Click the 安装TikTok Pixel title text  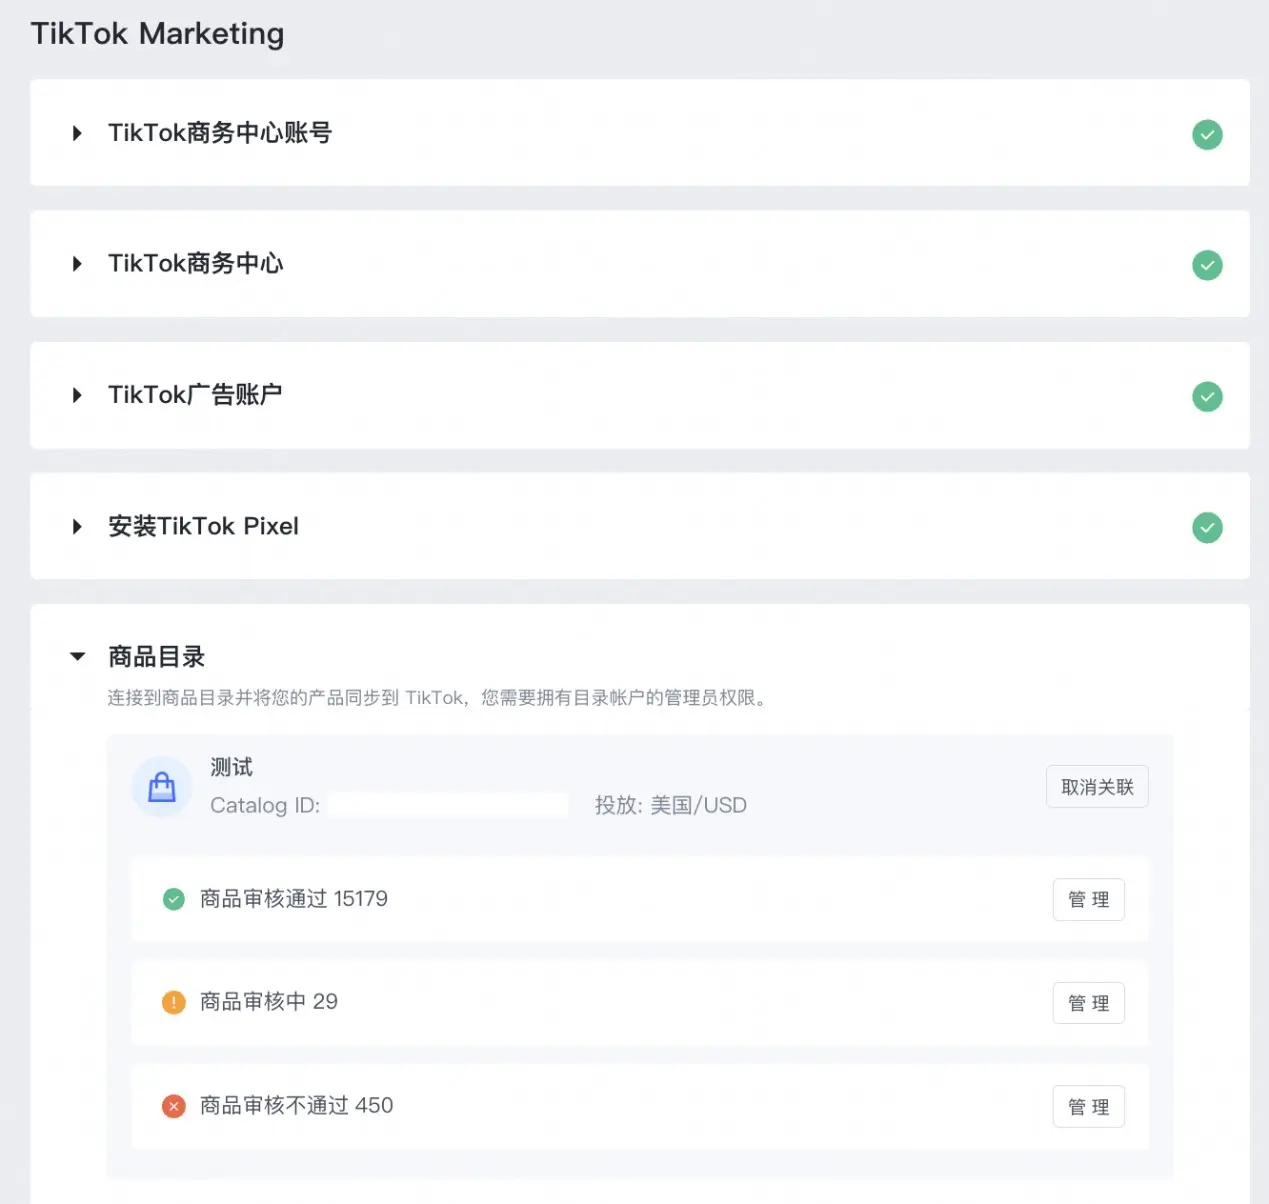click(x=203, y=526)
